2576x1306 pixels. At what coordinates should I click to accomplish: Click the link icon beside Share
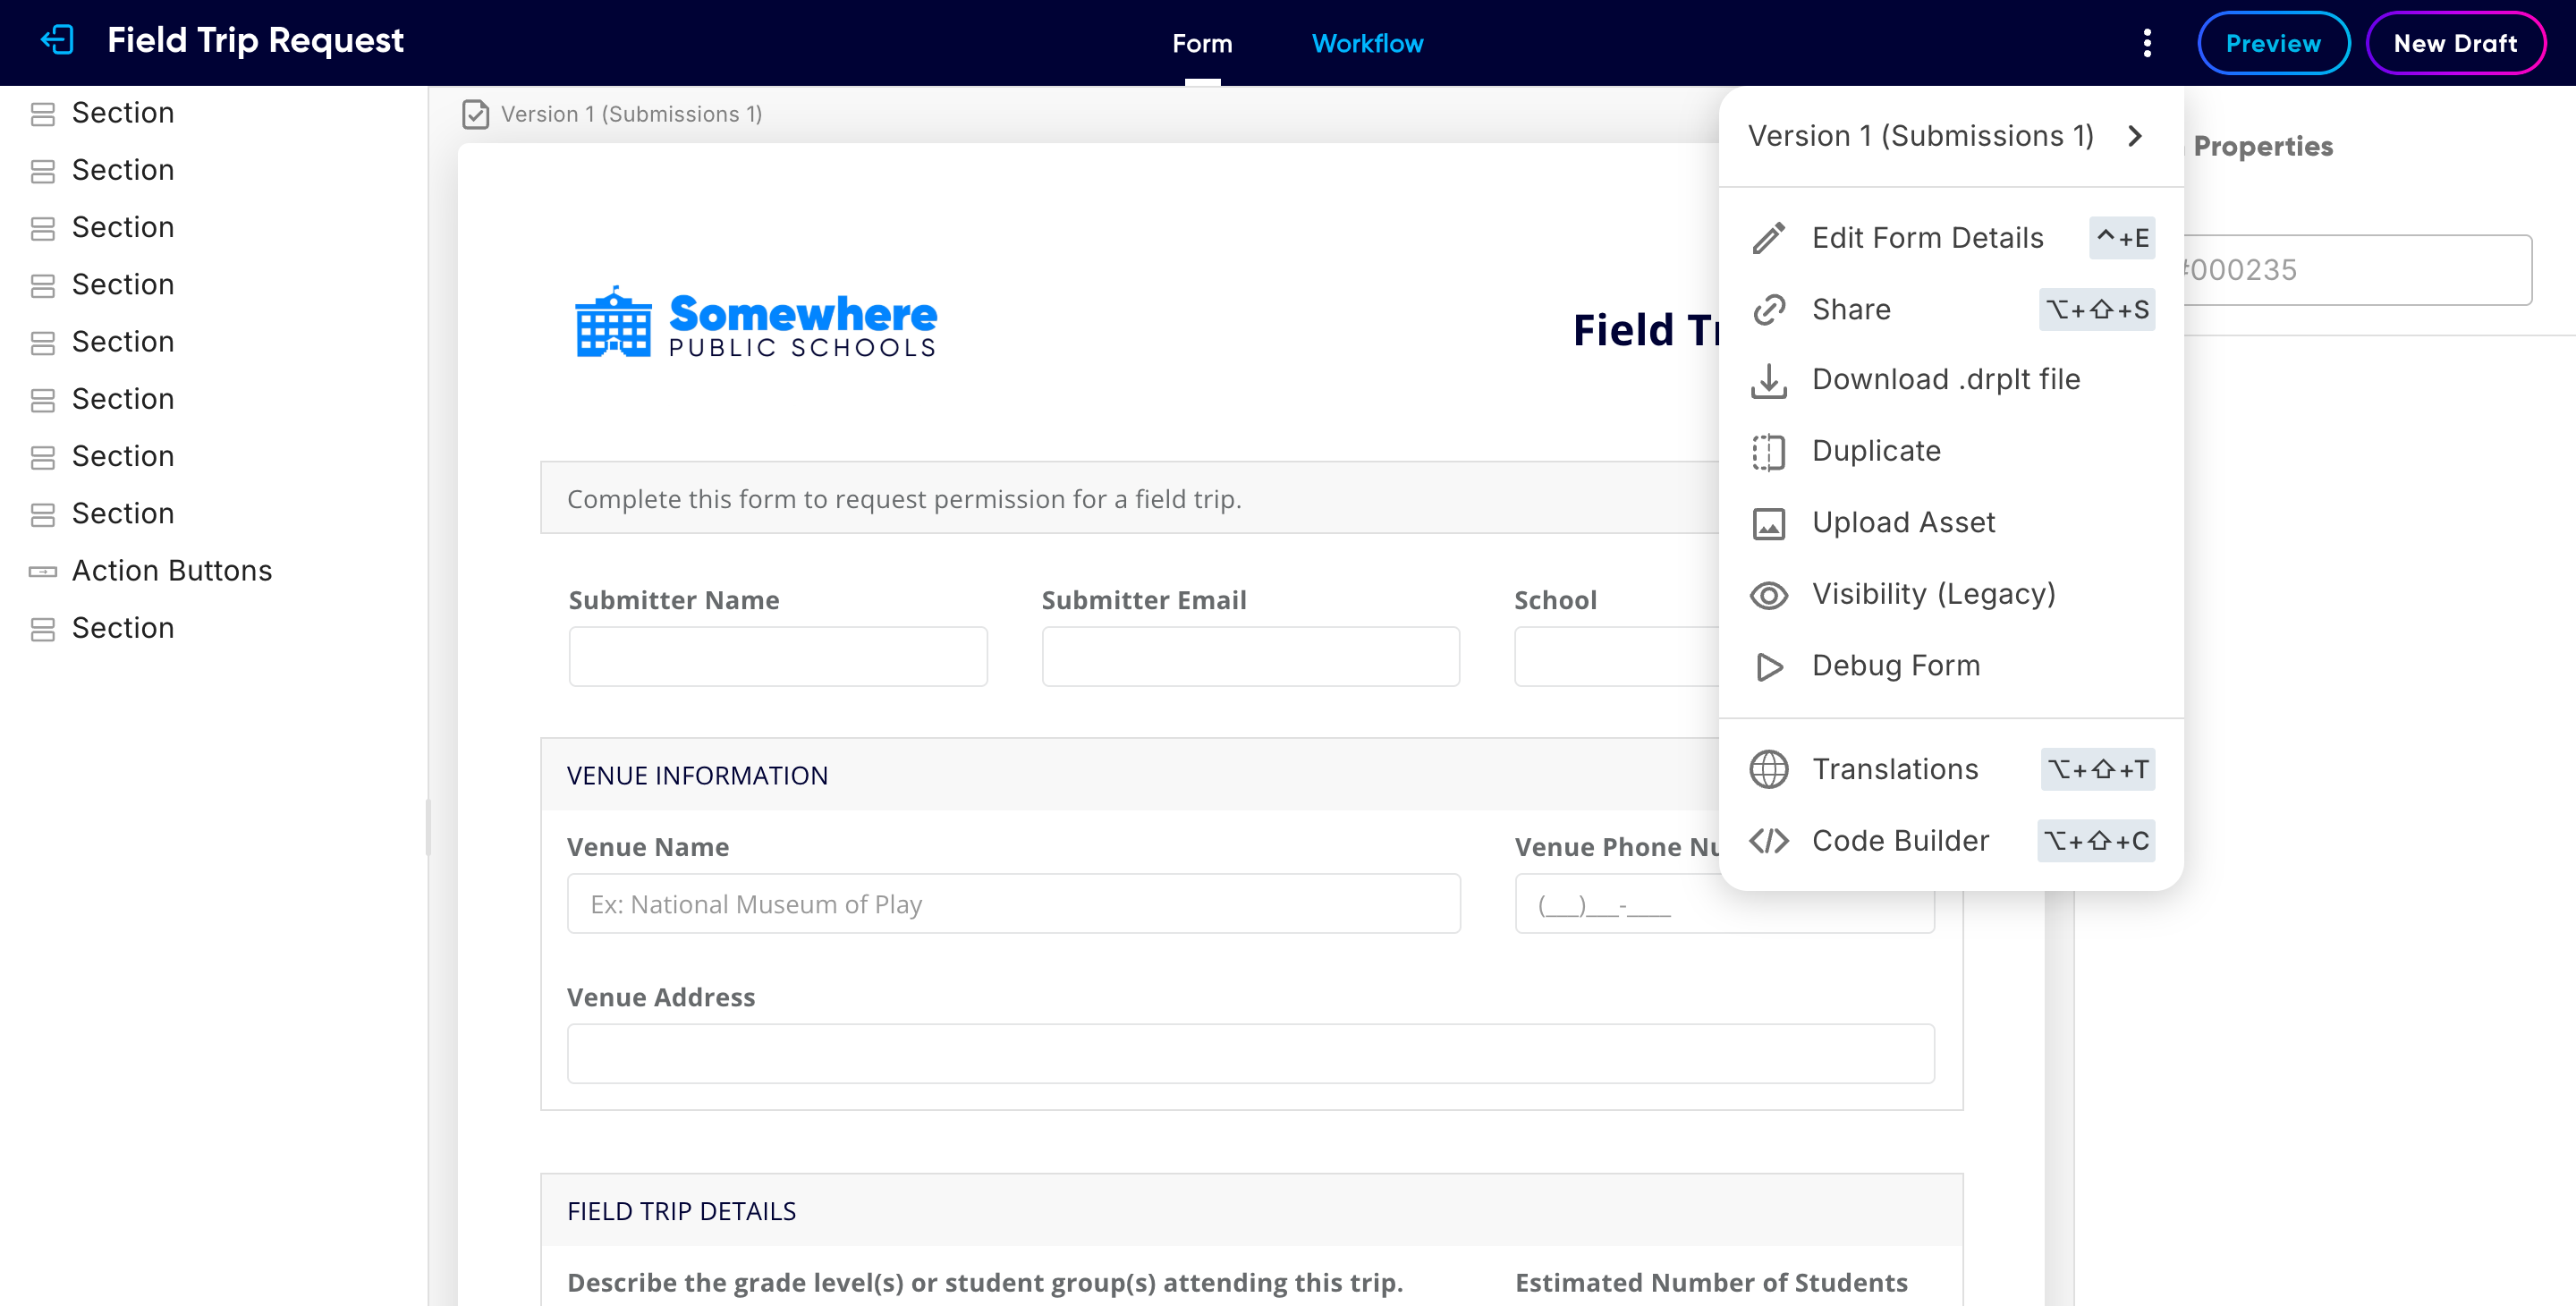pos(1768,310)
